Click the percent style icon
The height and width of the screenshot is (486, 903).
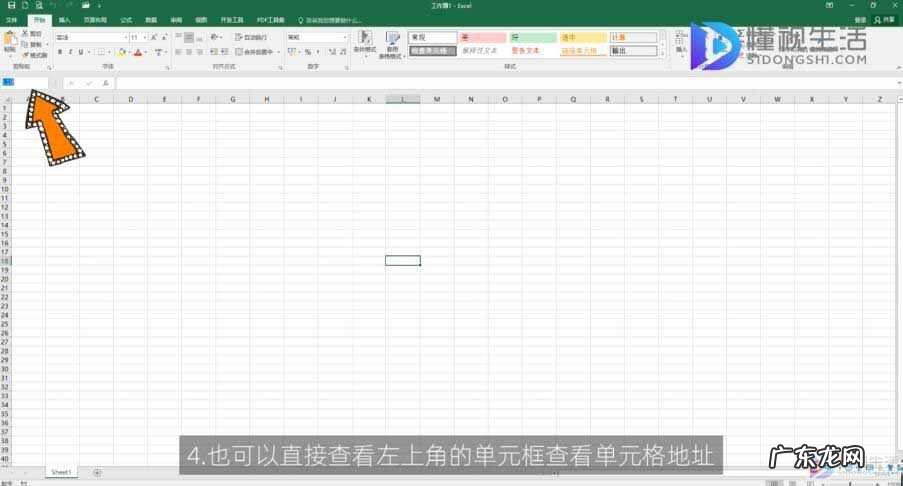308,52
